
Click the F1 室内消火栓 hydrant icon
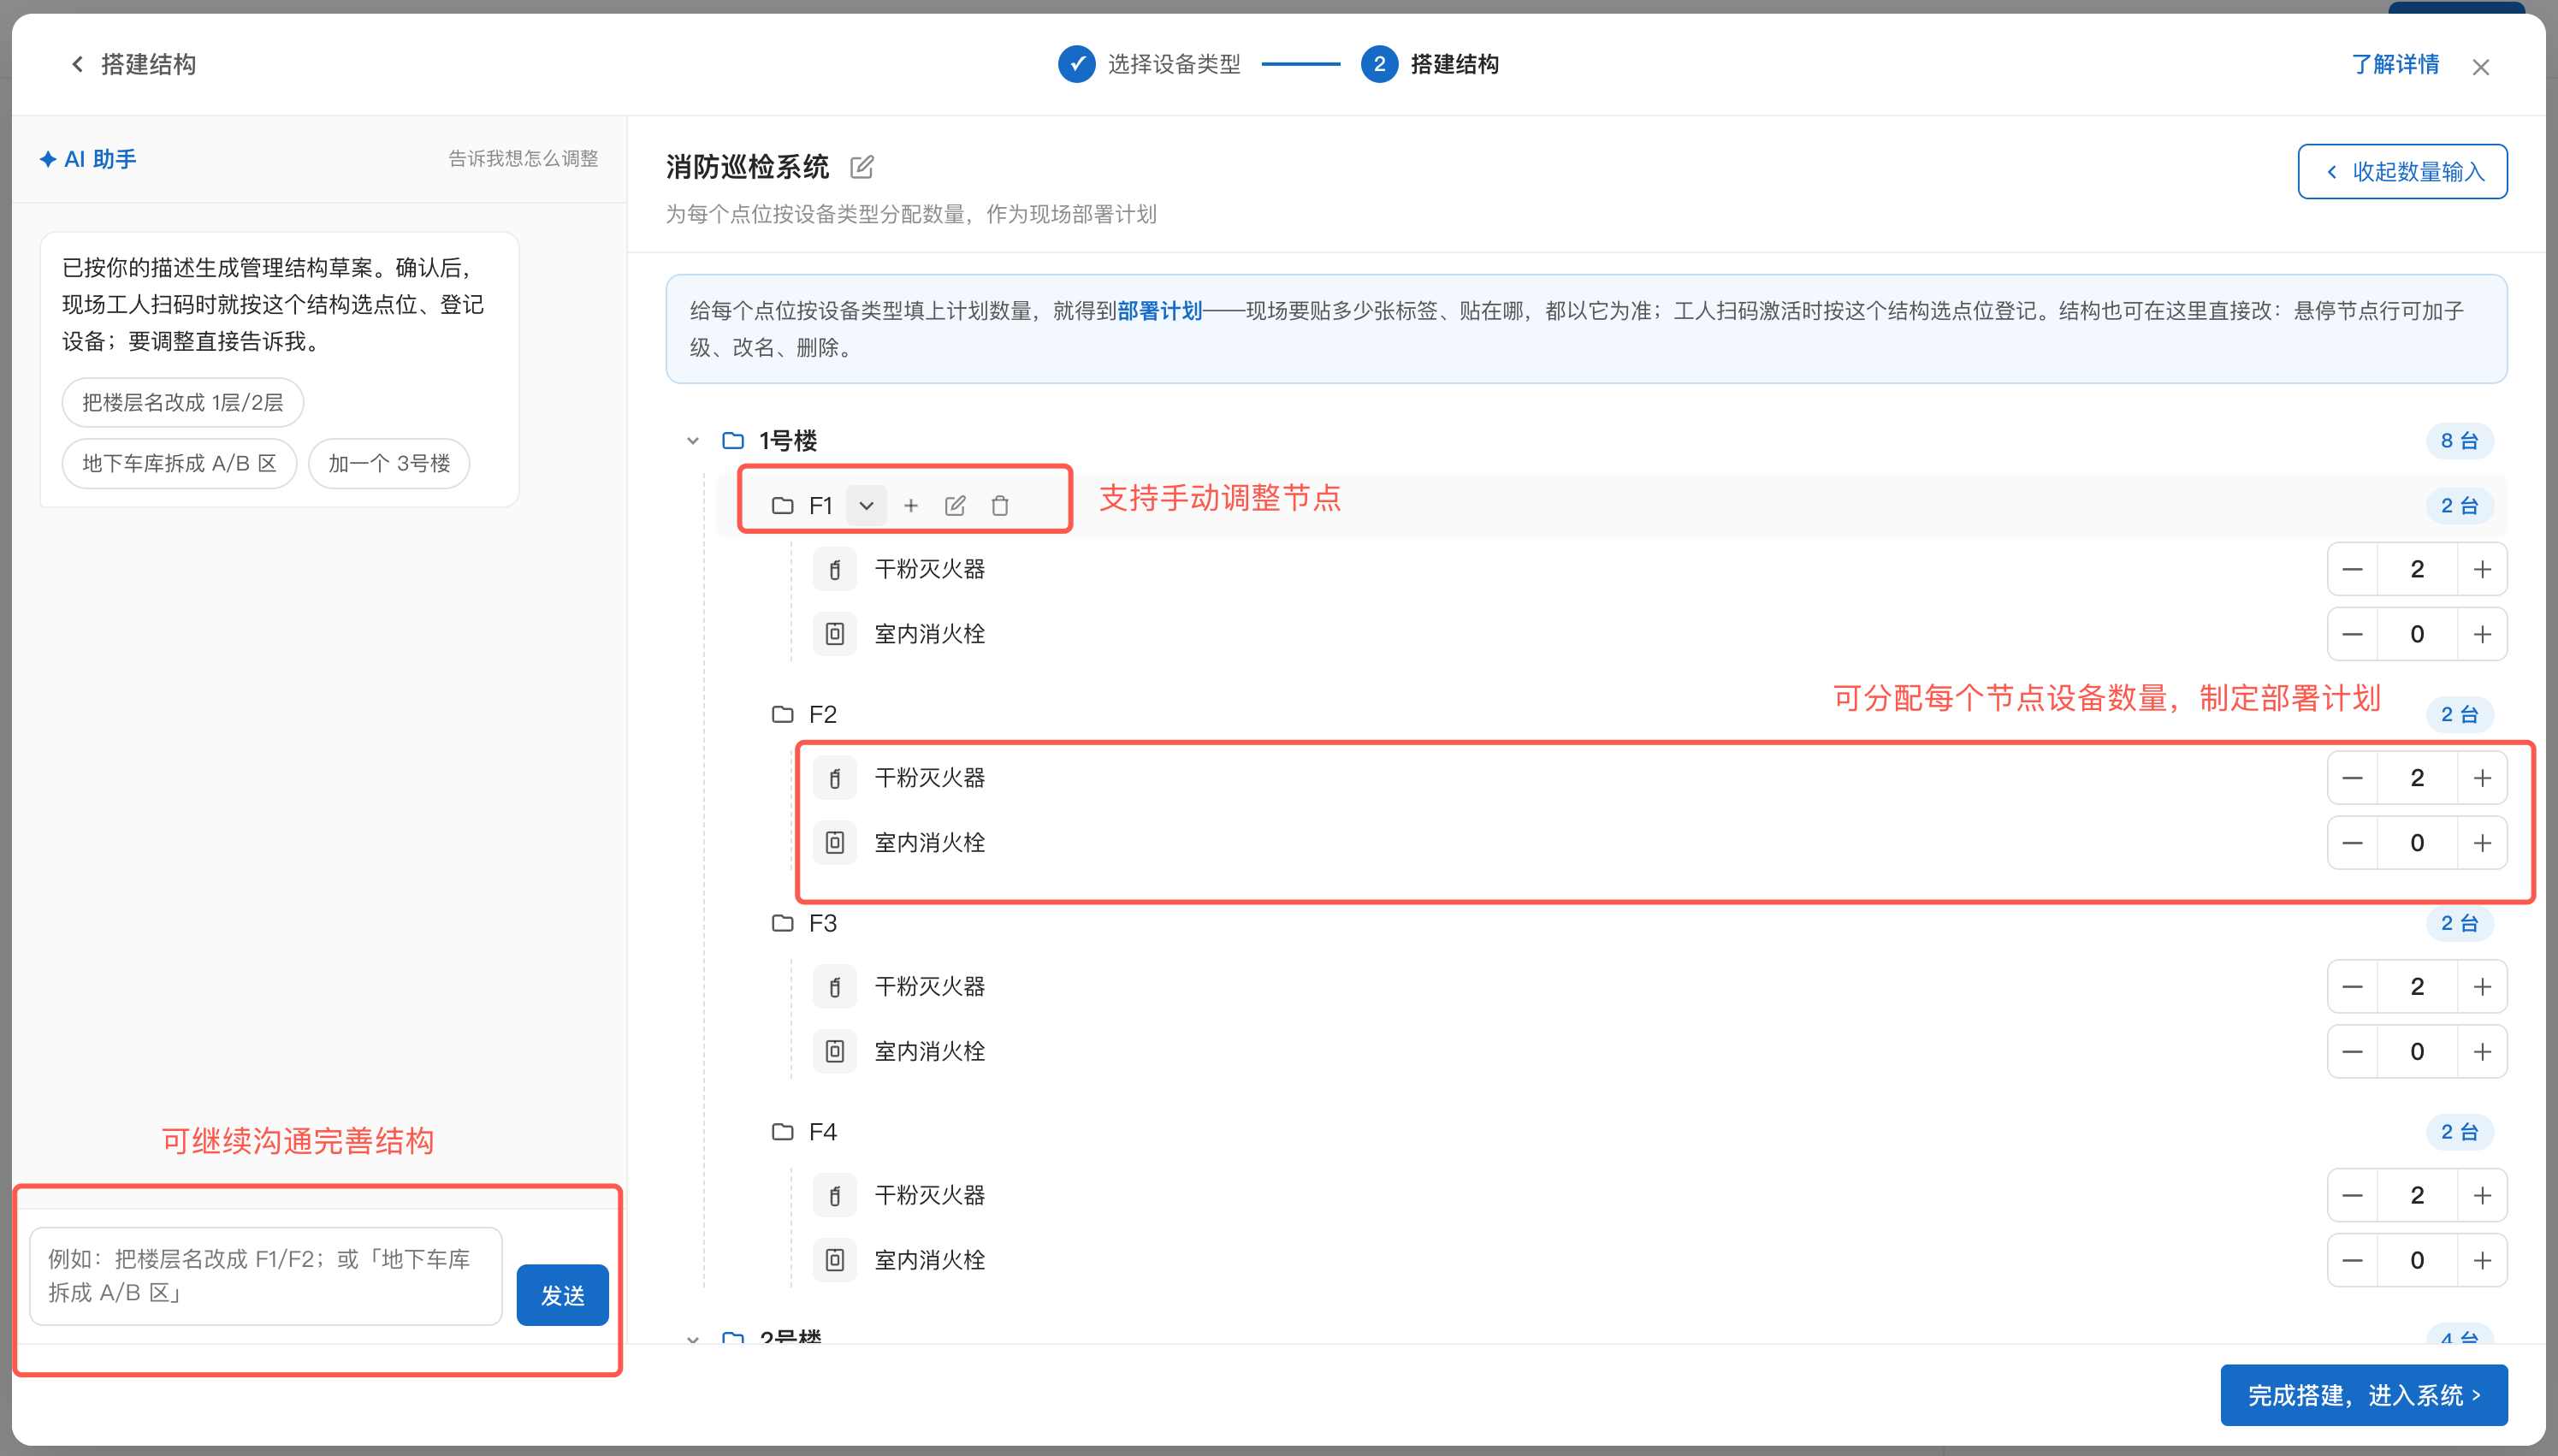coord(834,635)
